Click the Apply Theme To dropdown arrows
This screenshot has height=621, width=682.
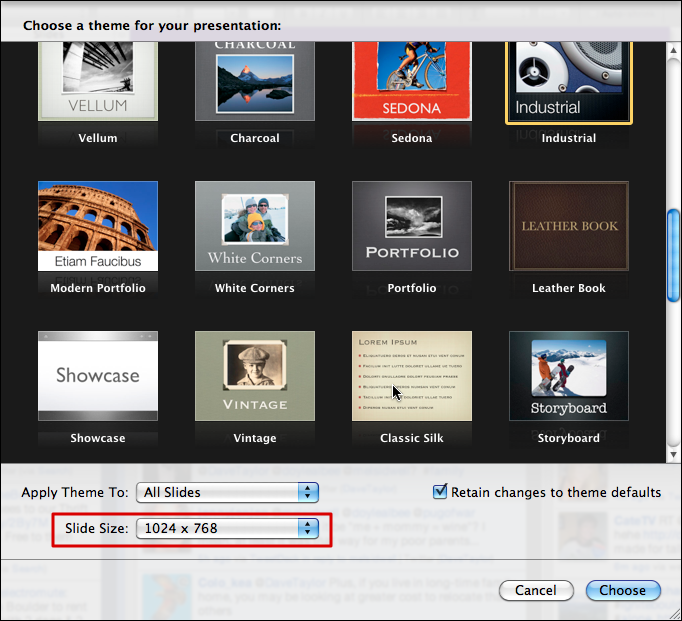click(x=308, y=492)
